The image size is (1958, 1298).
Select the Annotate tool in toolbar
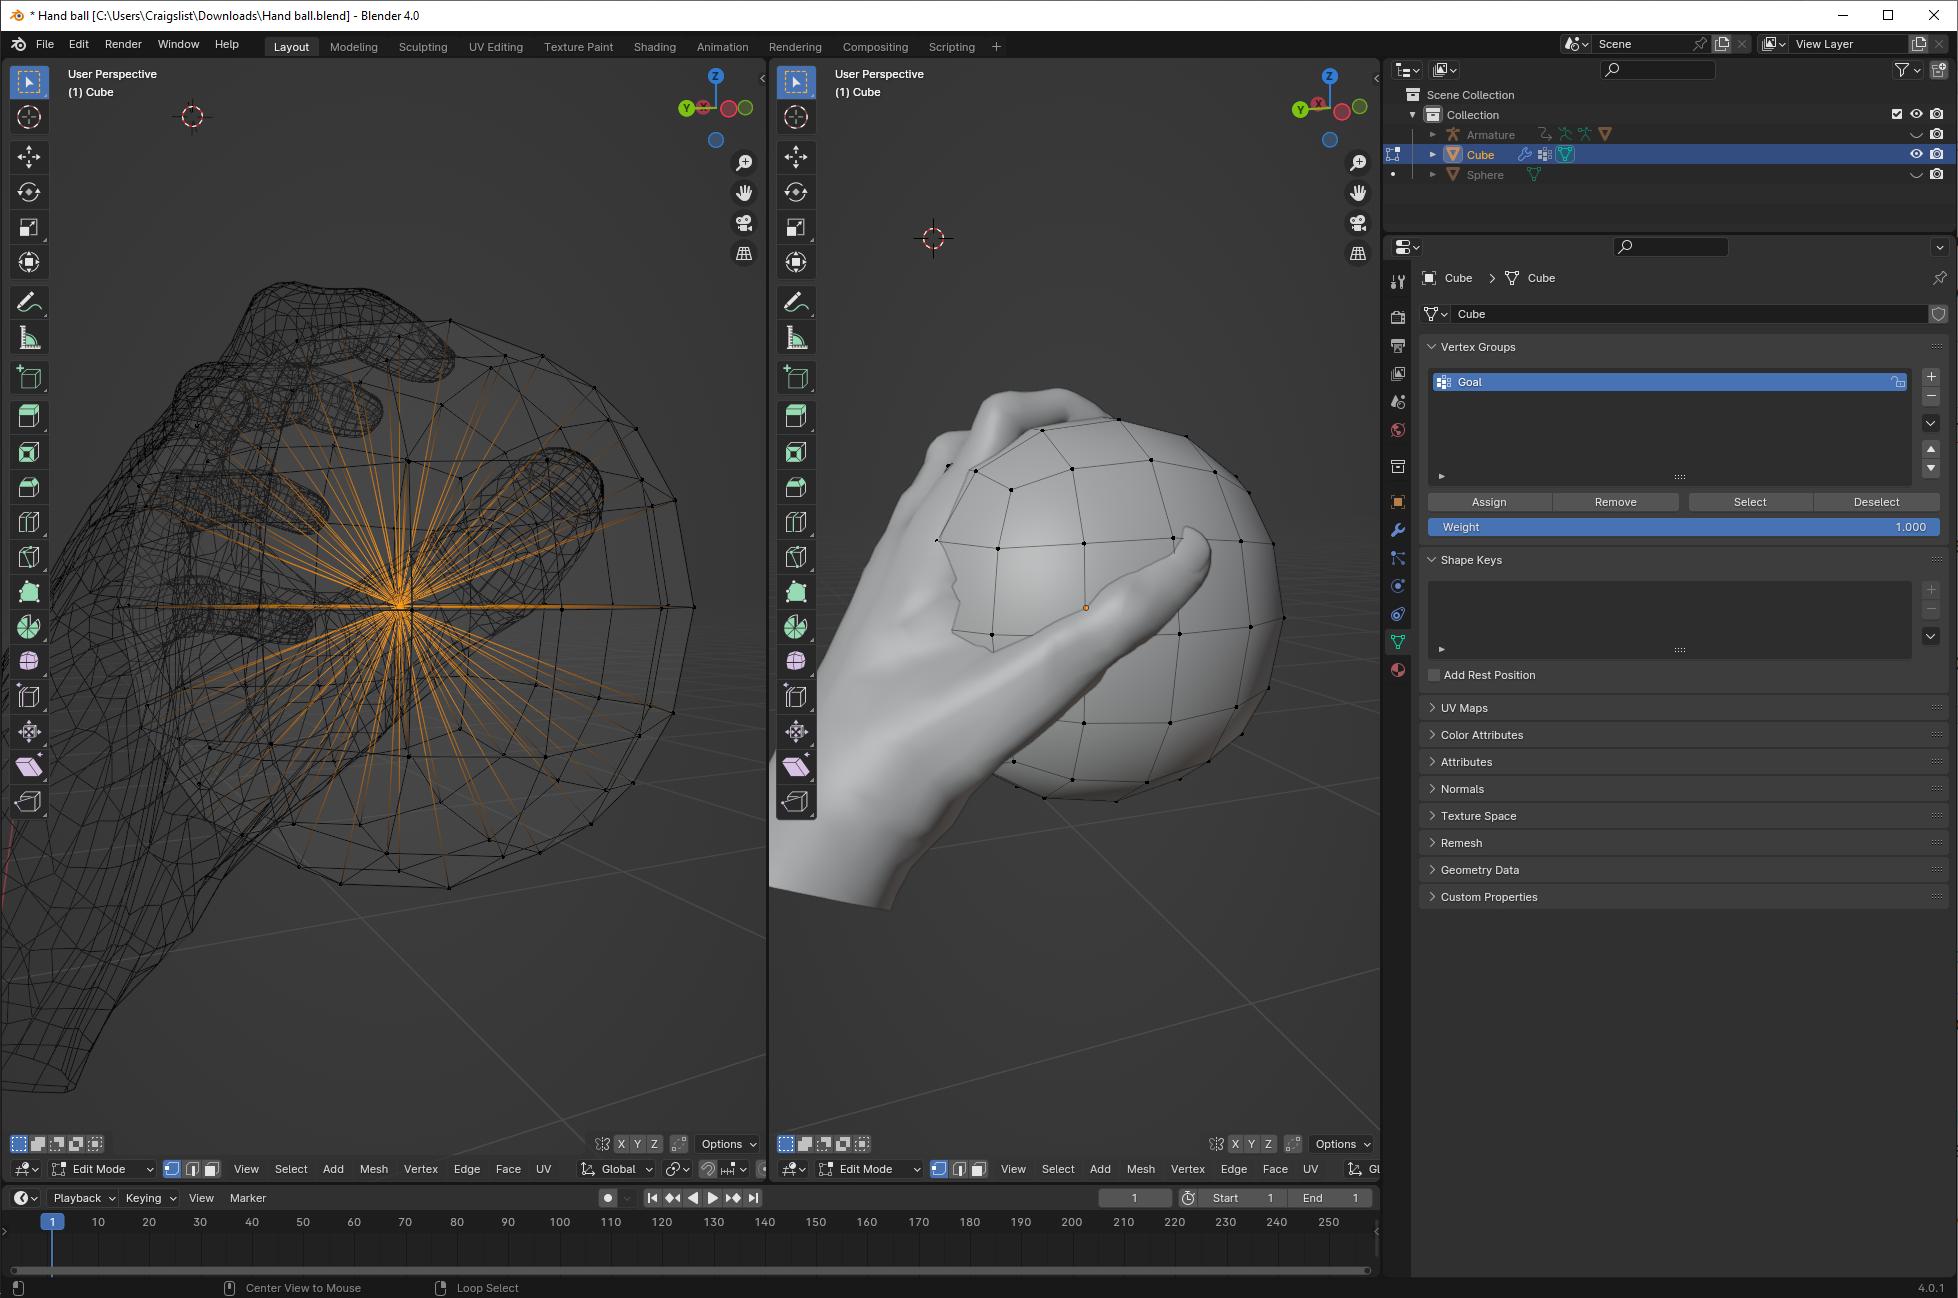29,301
